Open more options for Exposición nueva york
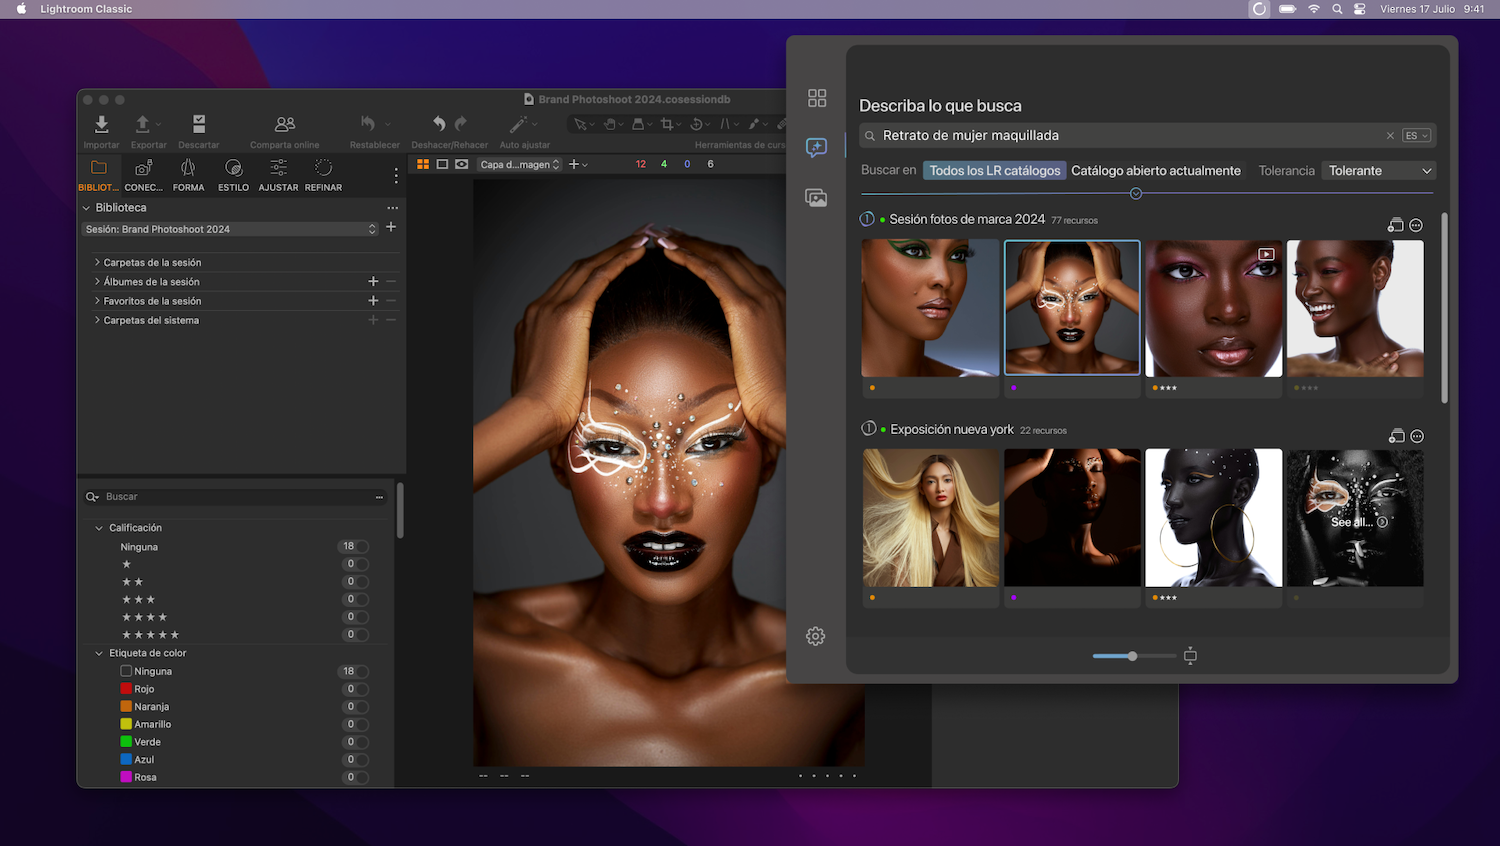Viewport: 1500px width, 846px height. [1416, 436]
